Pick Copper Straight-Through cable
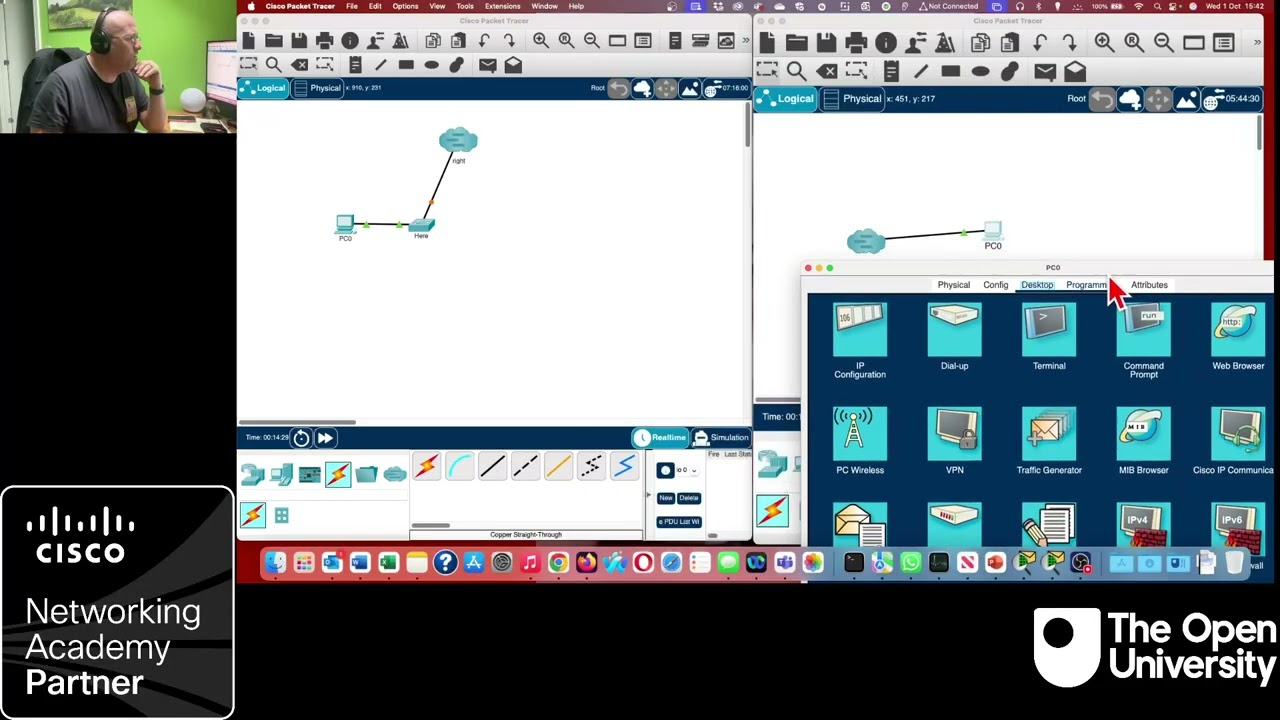The width and height of the screenshot is (1280, 720). click(x=492, y=466)
